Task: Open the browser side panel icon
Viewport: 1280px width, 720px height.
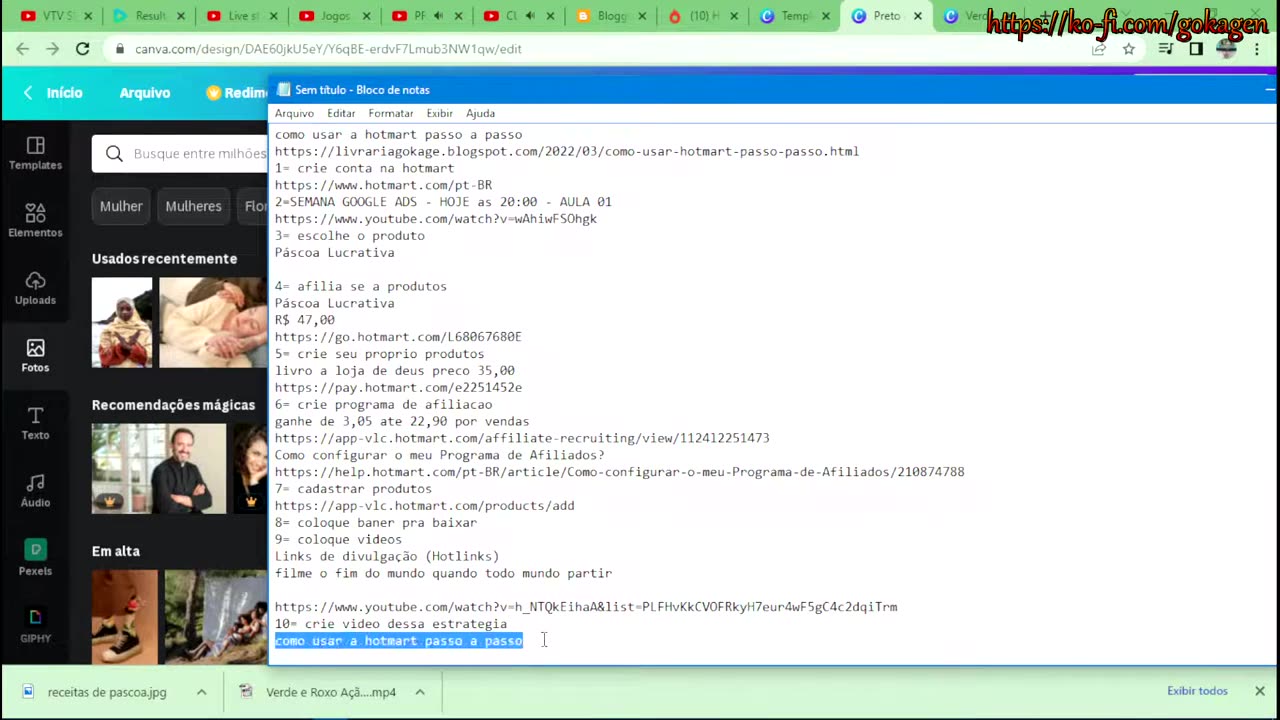Action: point(1196,49)
